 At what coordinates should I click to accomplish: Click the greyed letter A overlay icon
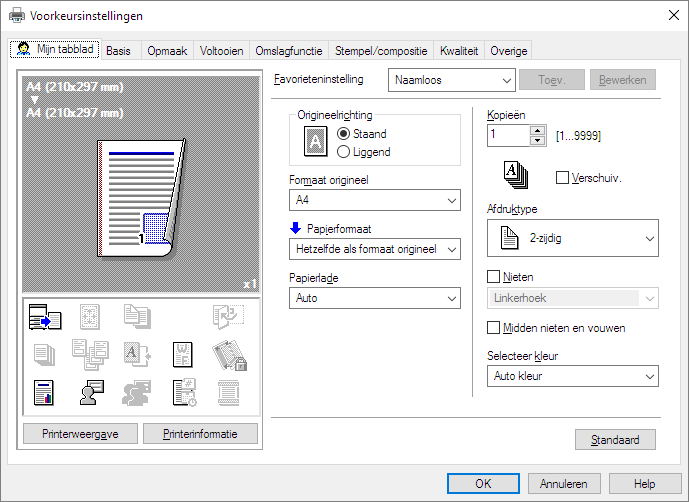[x=137, y=354]
